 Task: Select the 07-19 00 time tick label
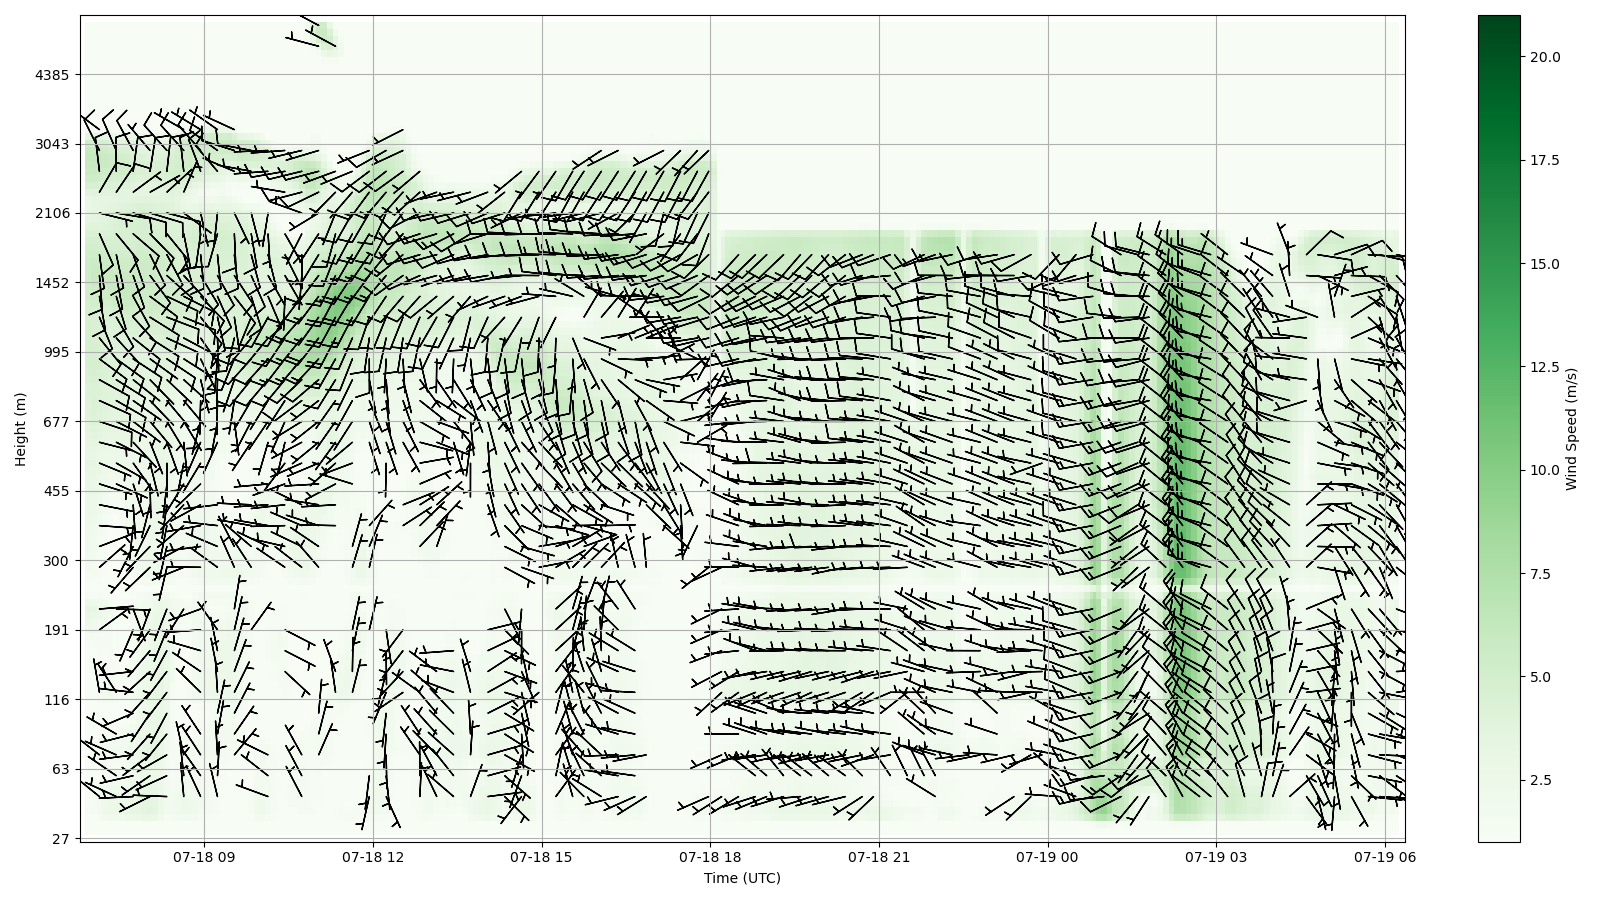click(1048, 857)
